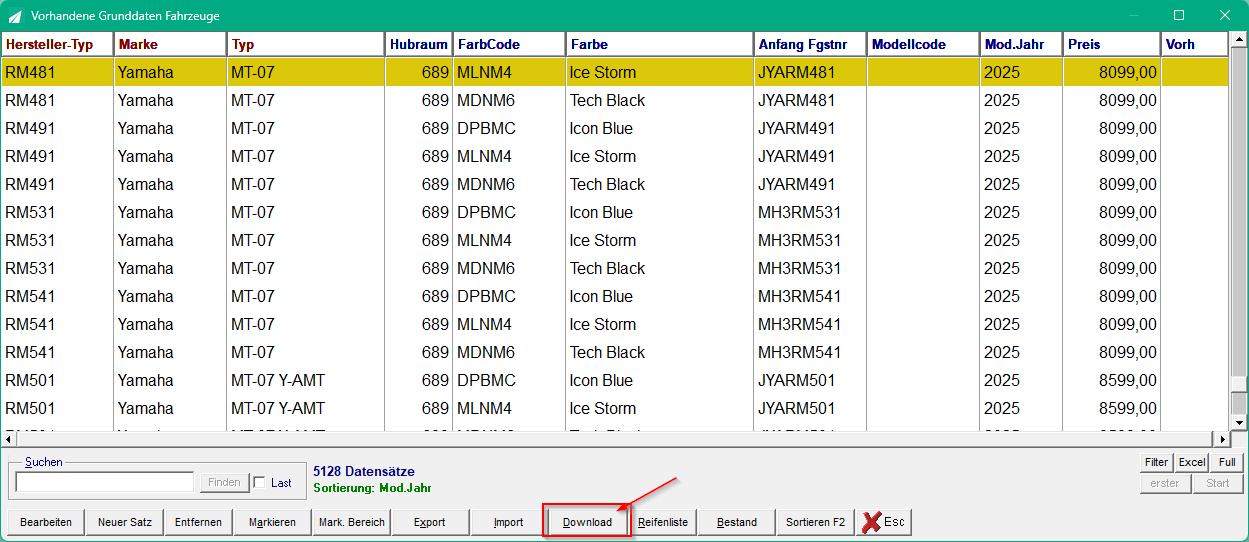Click MH3RM541 in the Tech Black row

799,352
